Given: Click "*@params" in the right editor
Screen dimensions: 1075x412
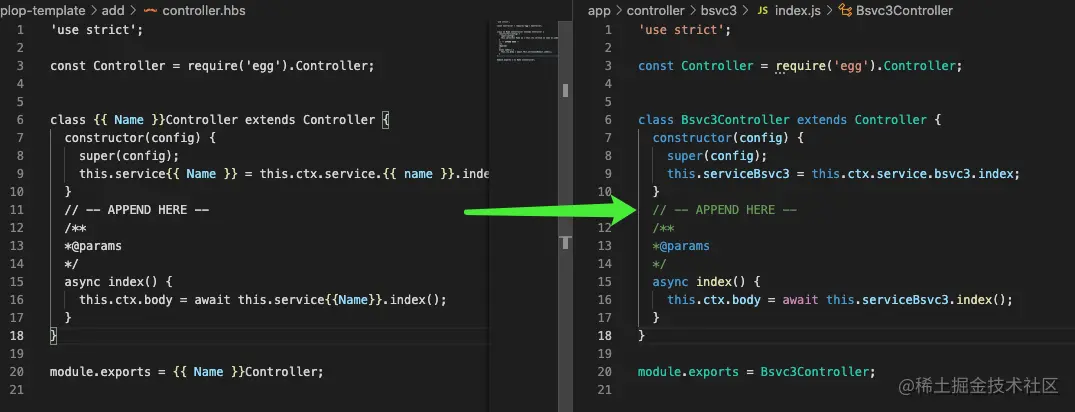Looking at the screenshot, I should click(681, 245).
